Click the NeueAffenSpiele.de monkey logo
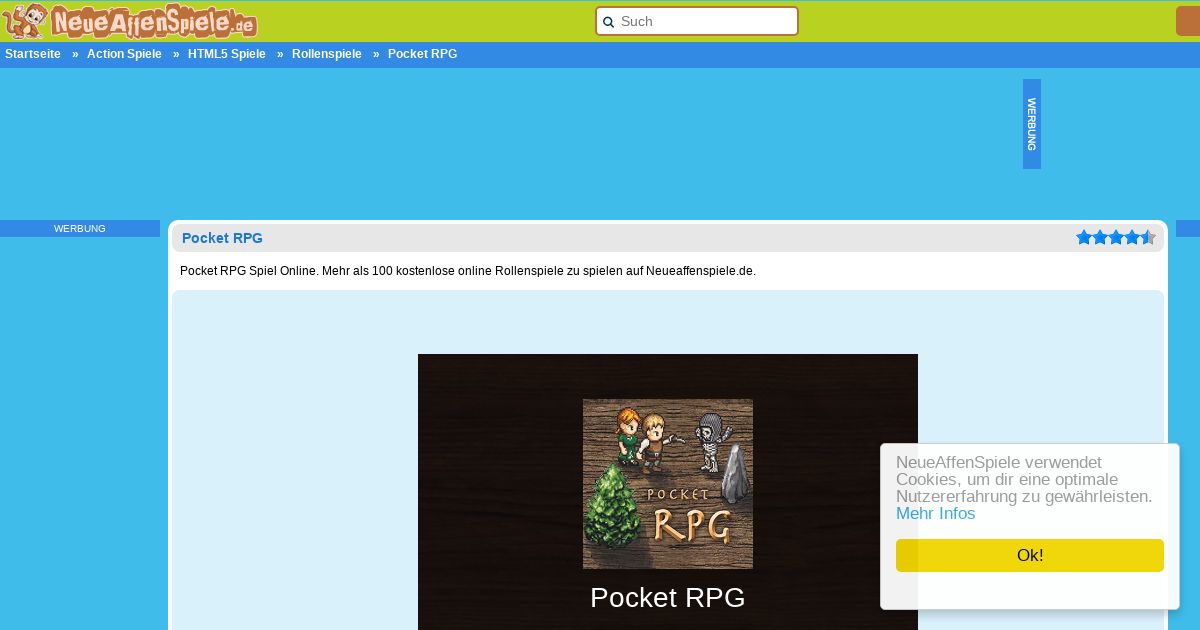1200x630 pixels. pos(130,21)
